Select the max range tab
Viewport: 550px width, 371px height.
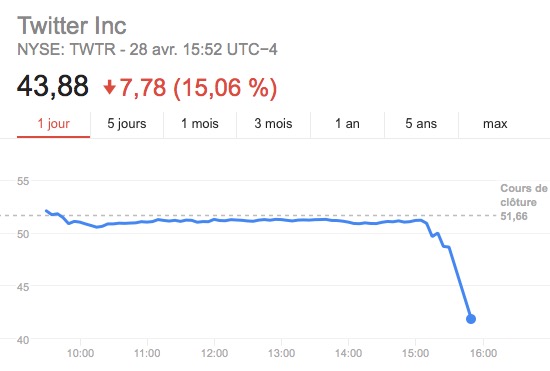495,124
